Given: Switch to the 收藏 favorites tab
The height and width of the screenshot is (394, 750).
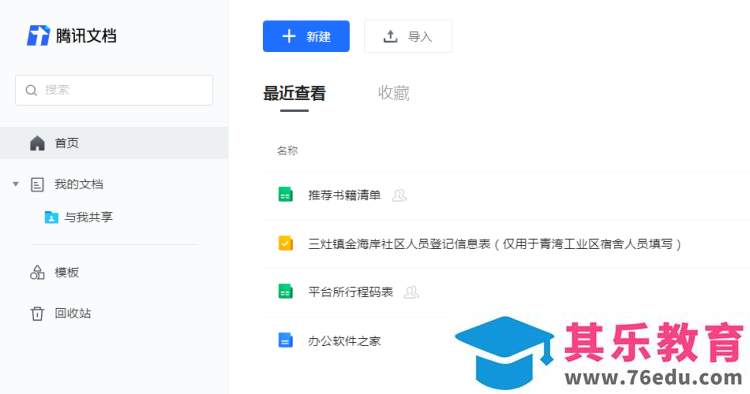Looking at the screenshot, I should [x=394, y=93].
